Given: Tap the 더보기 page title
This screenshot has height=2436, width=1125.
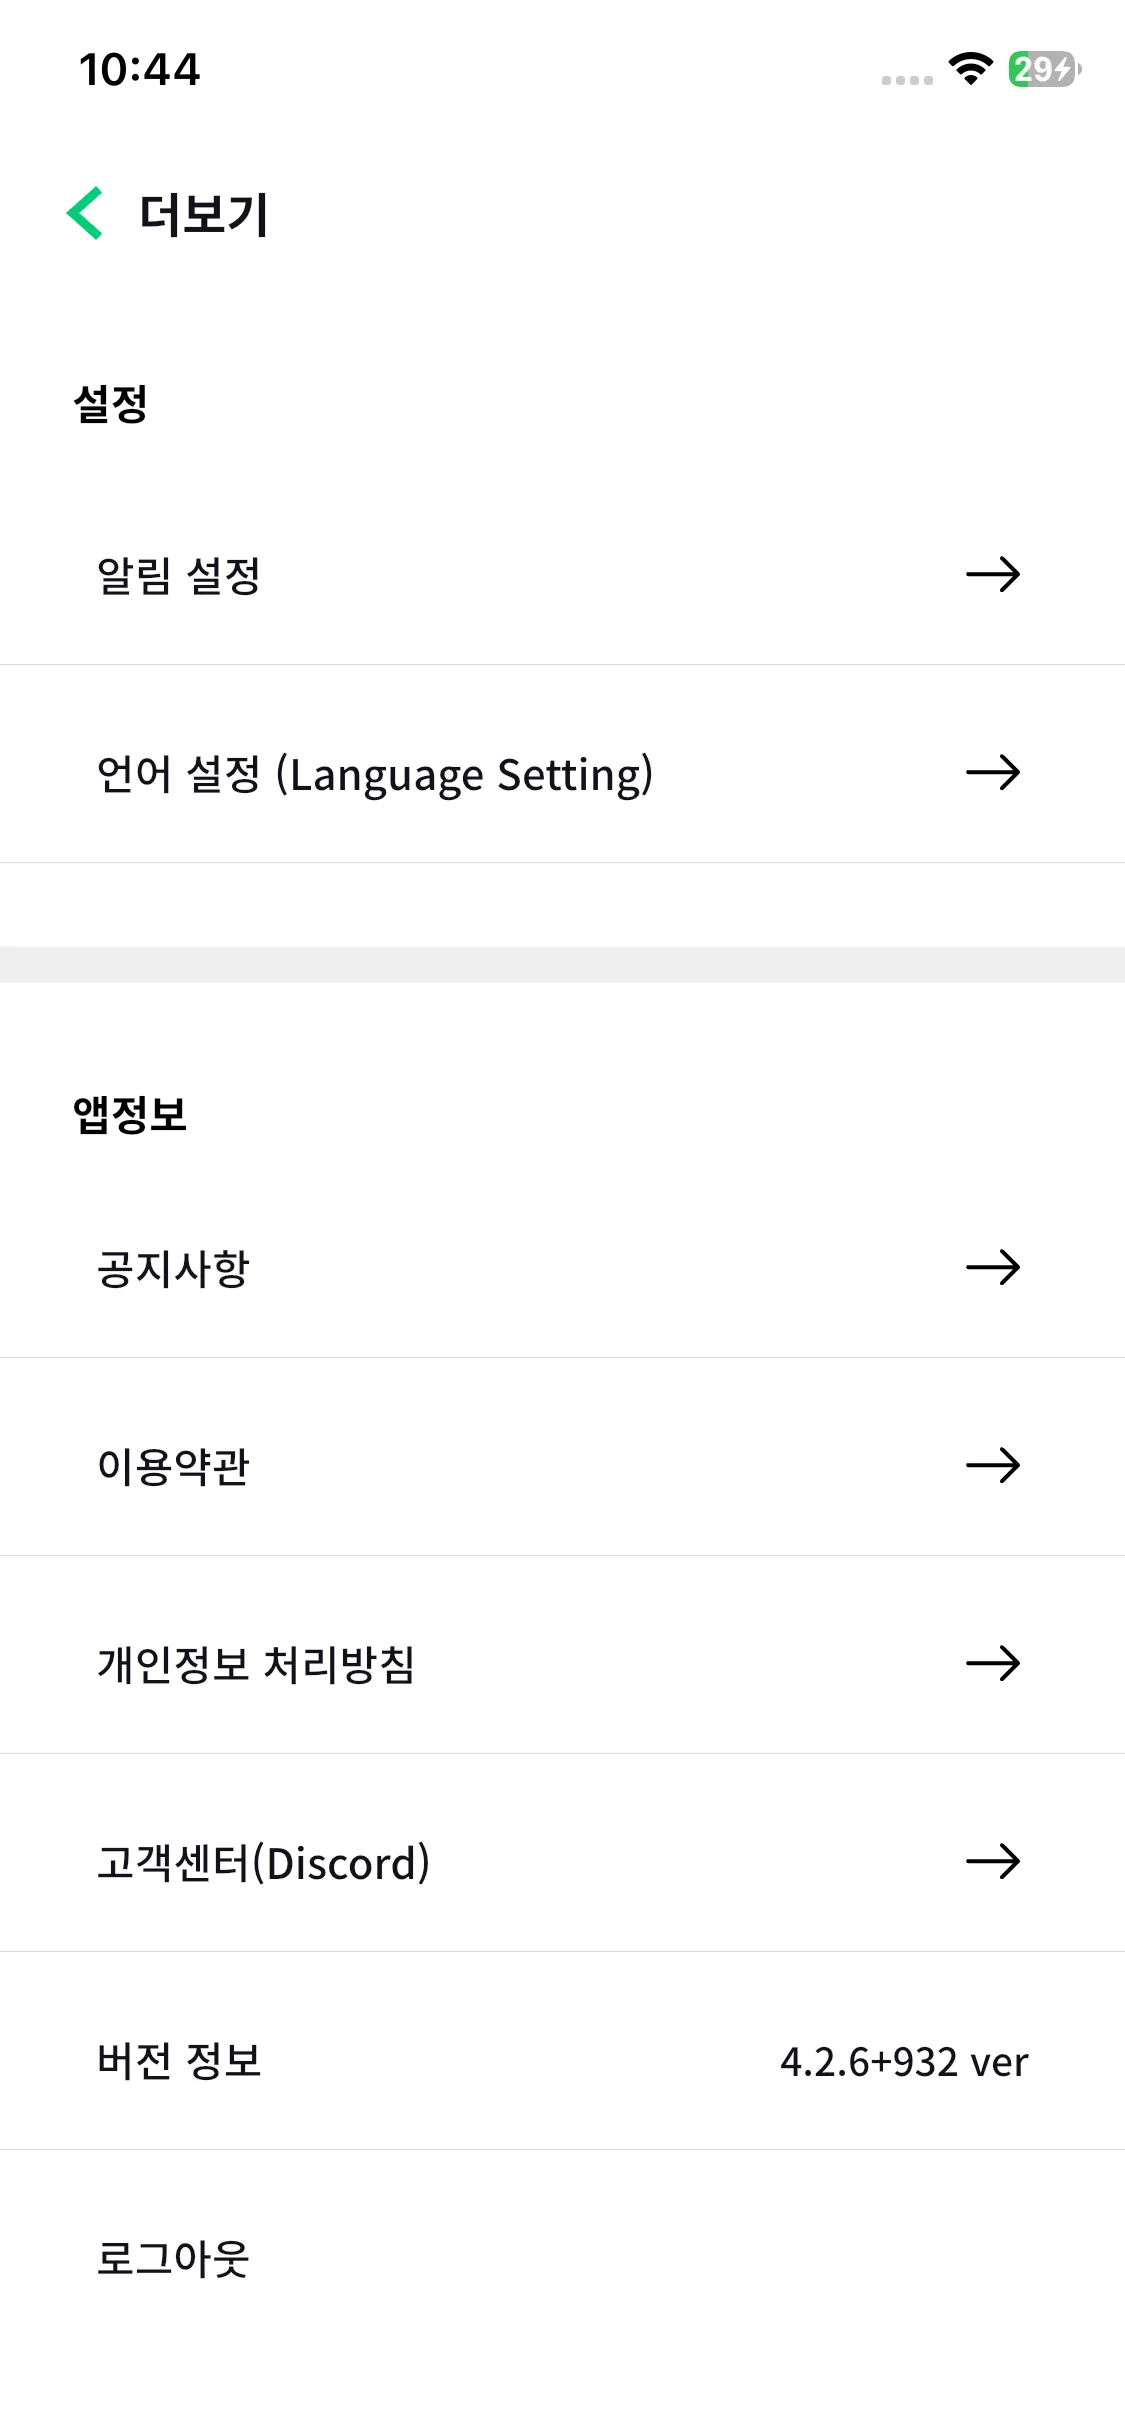Looking at the screenshot, I should (204, 214).
